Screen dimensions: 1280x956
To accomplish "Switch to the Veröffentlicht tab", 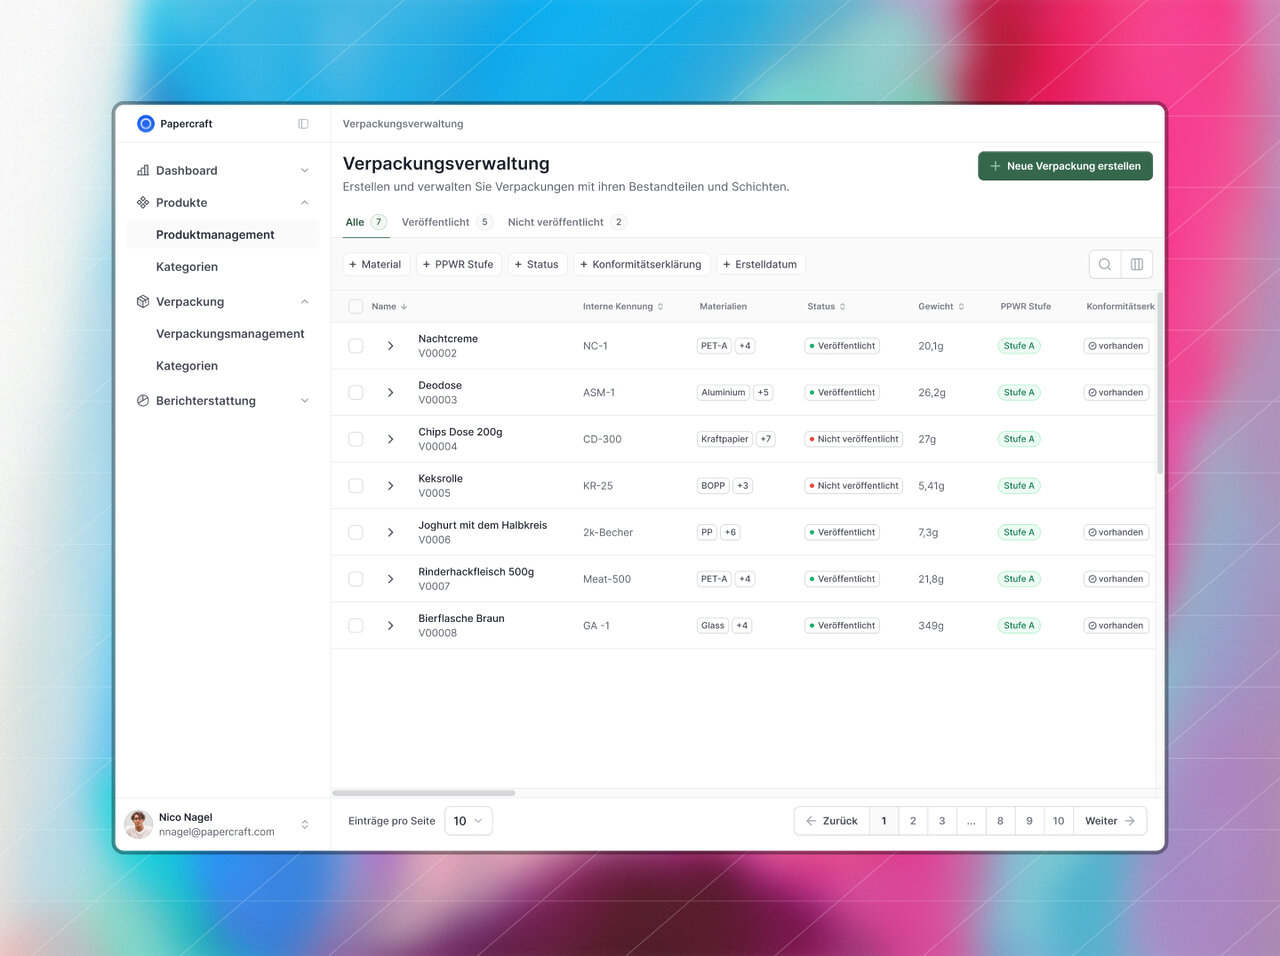I will click(x=436, y=222).
